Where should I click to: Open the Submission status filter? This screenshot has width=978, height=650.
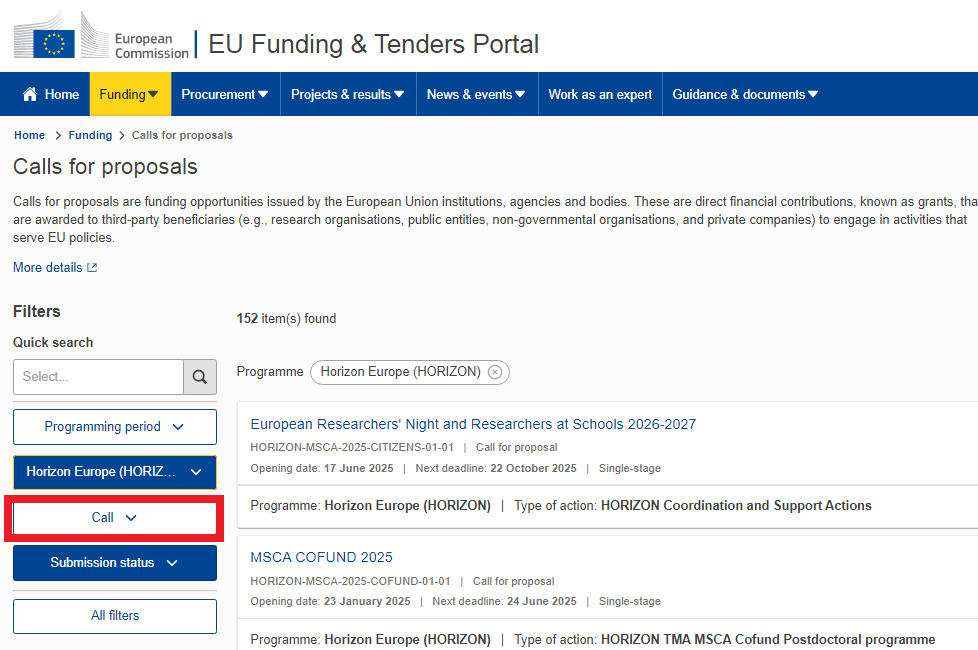tap(115, 563)
